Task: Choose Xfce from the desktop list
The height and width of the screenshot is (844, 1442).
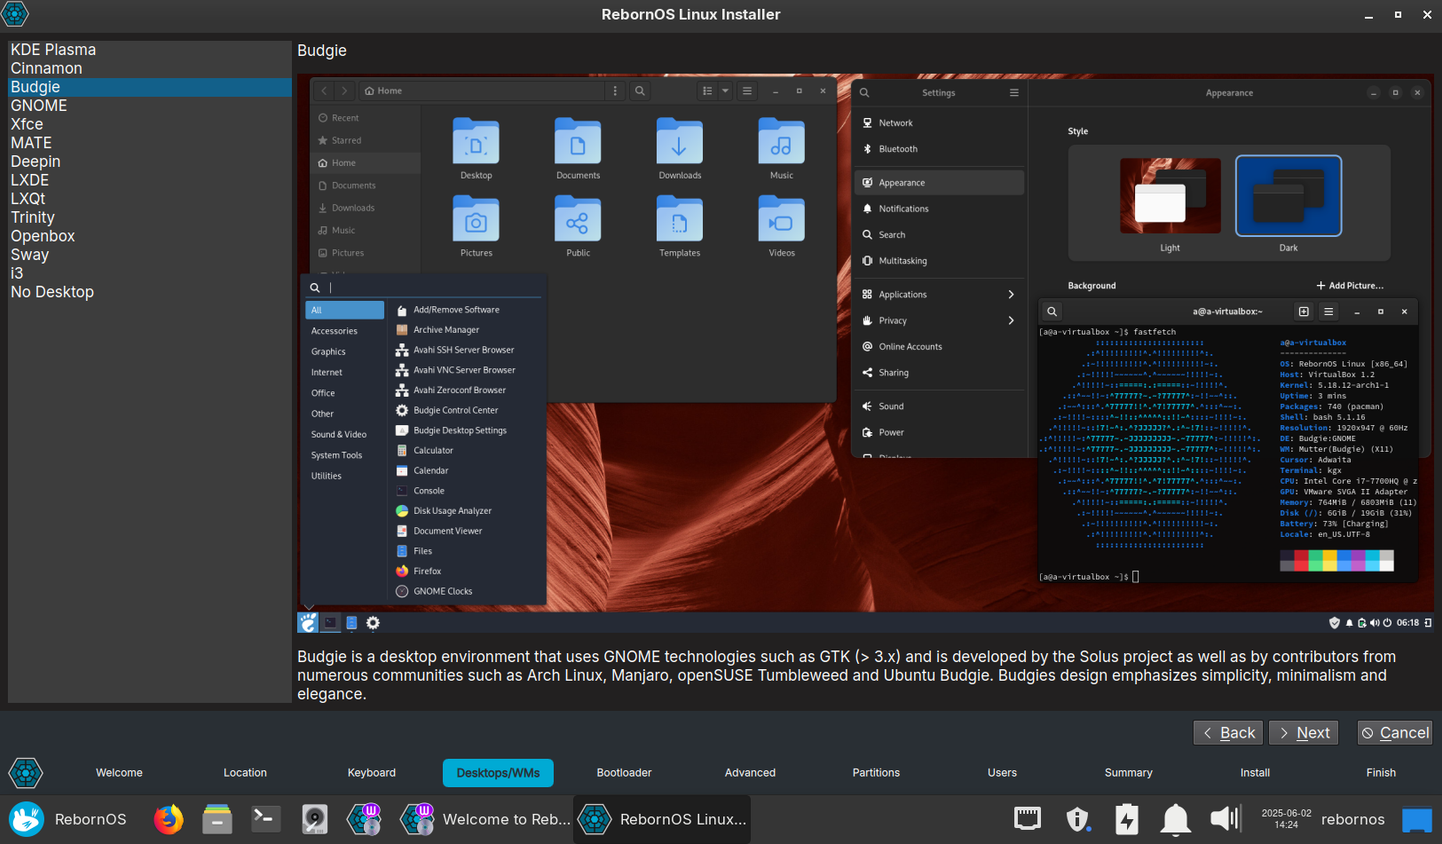Action: tap(150, 124)
